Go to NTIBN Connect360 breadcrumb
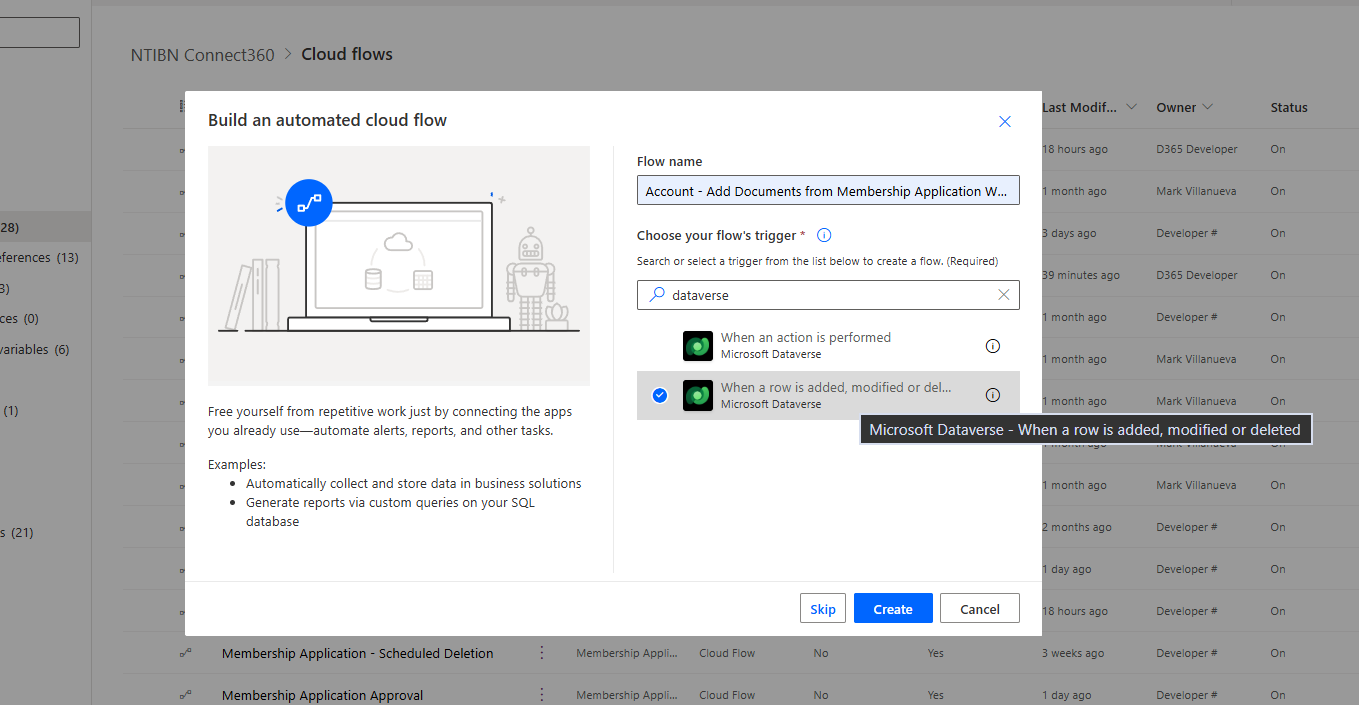The width and height of the screenshot is (1359, 705). (202, 55)
